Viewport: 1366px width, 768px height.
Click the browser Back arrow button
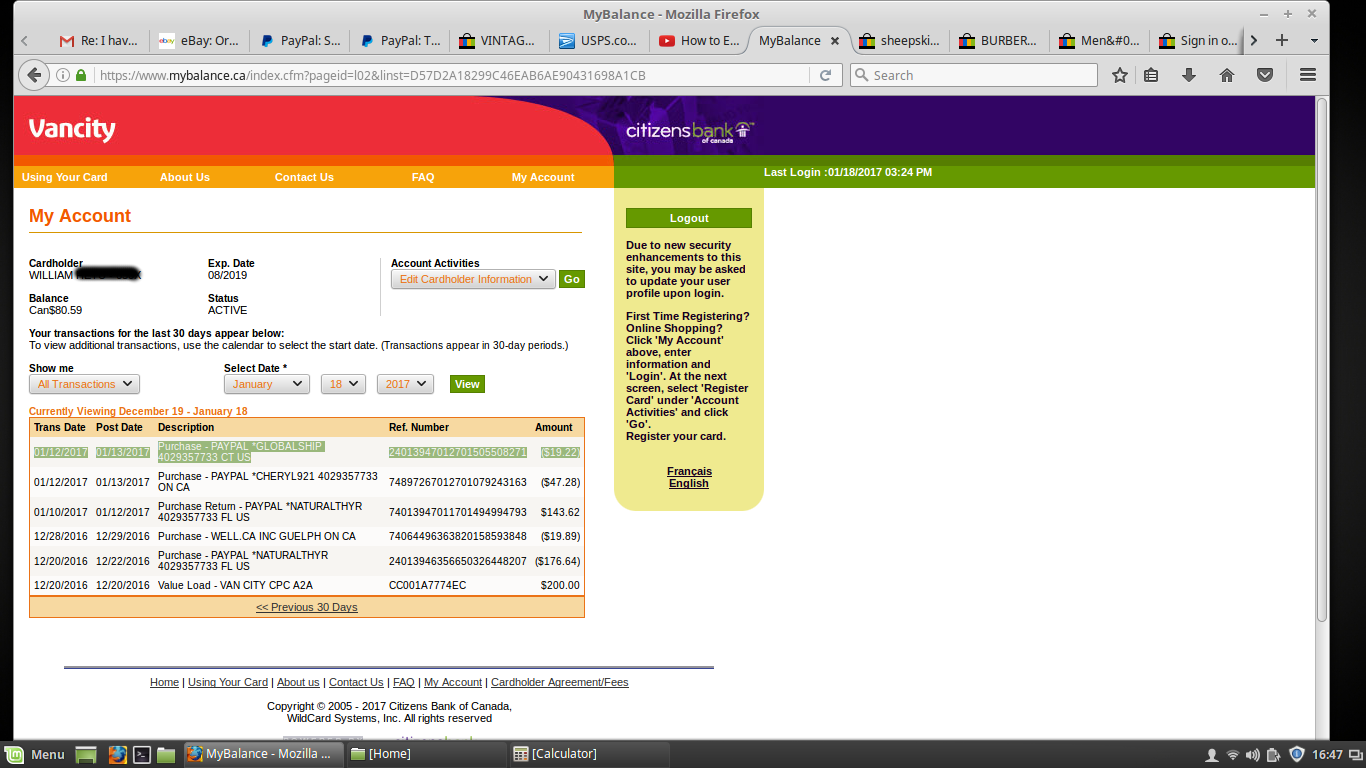tap(34, 75)
